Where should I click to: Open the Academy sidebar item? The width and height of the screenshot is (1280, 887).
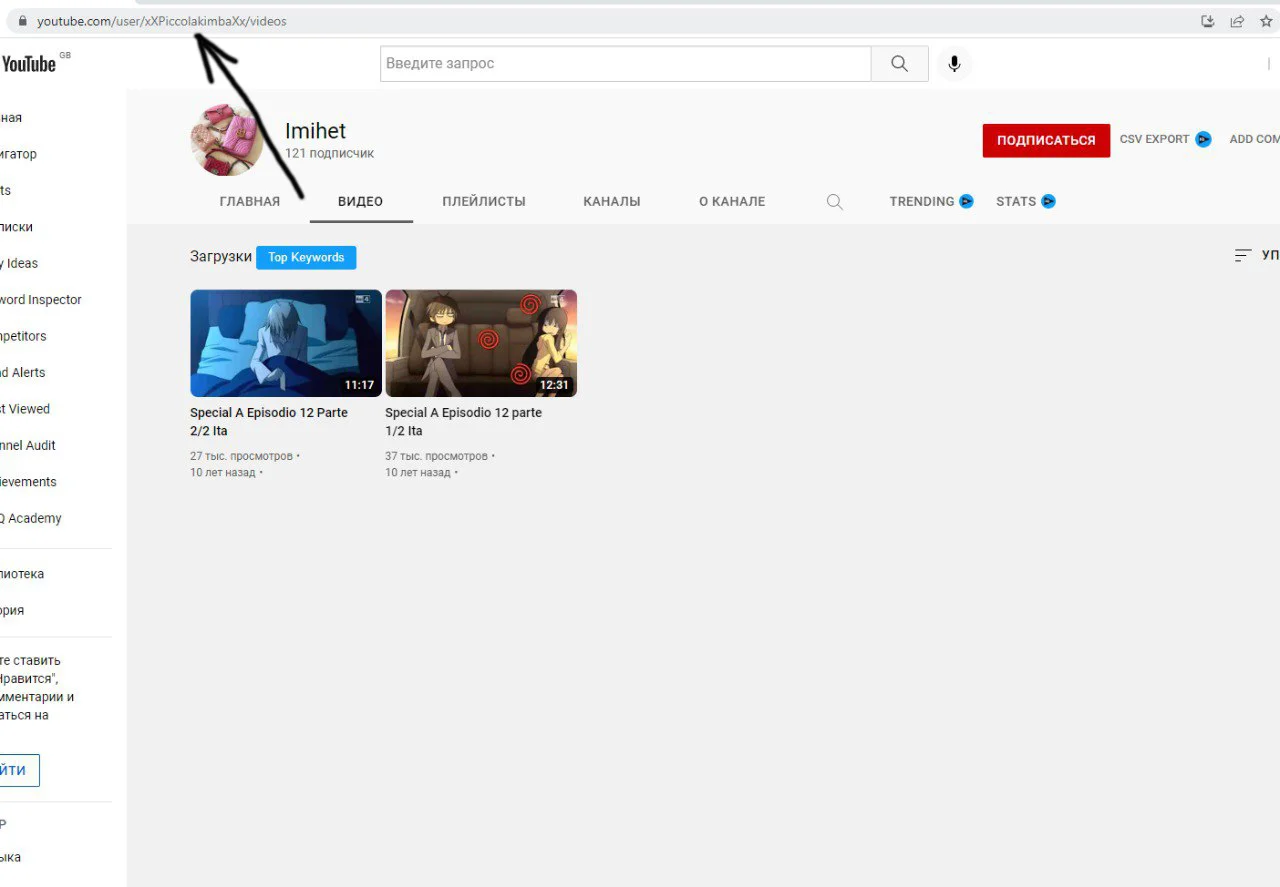pyautogui.click(x=31, y=519)
